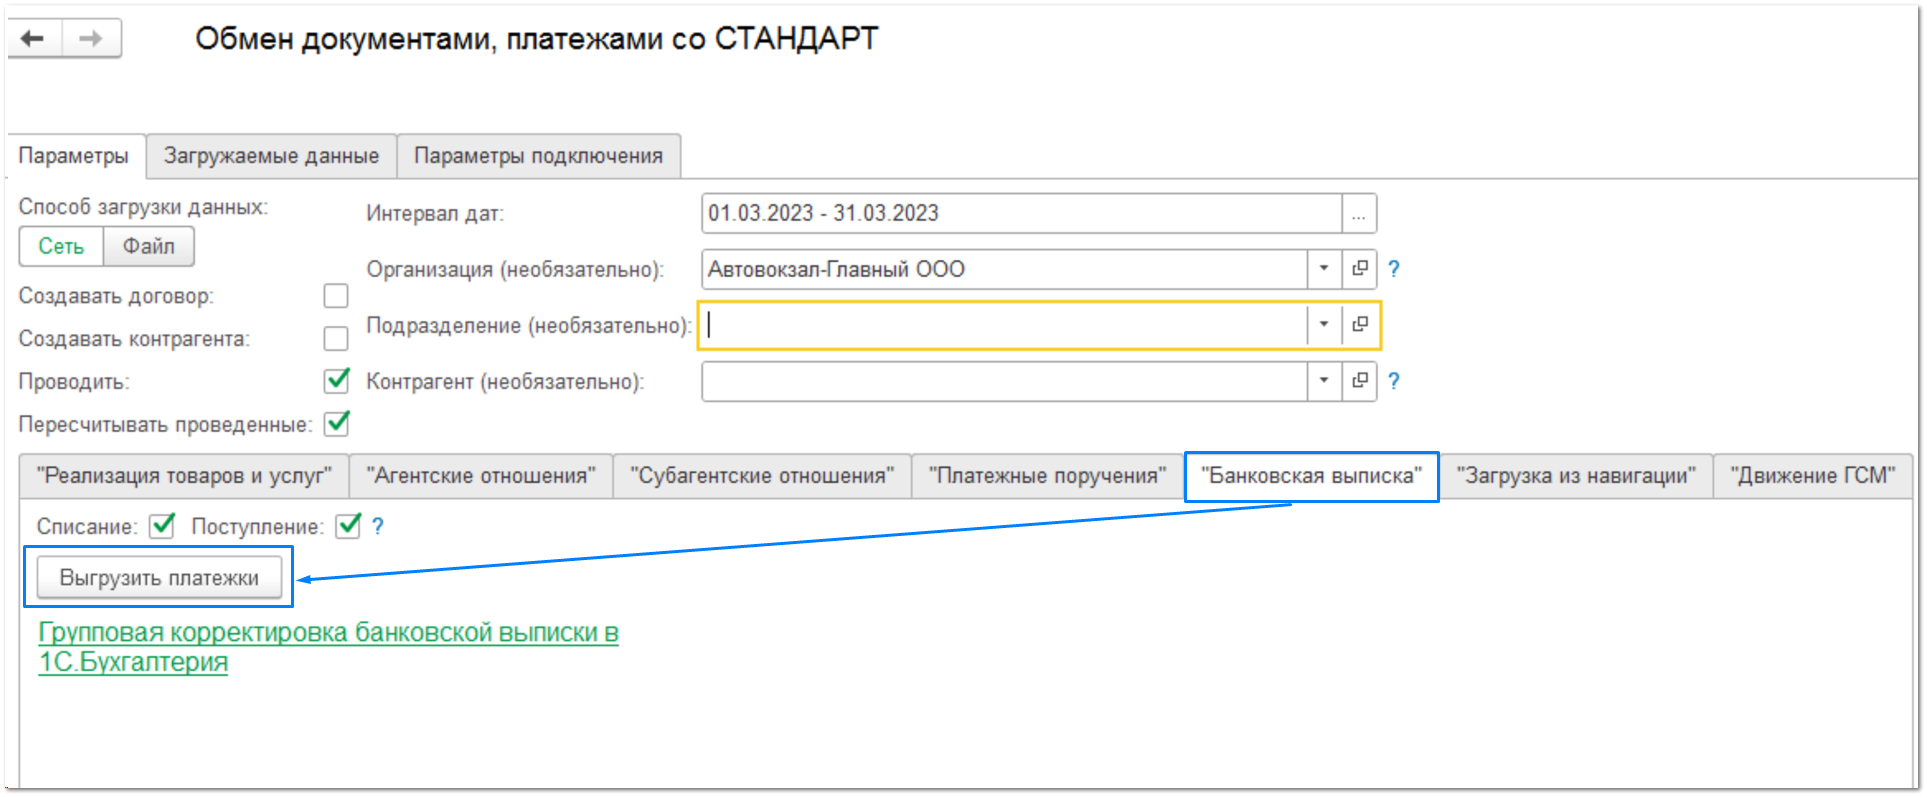Image resolution: width=1927 pixels, height=797 pixels.
Task: Enable the Создавать контрагента checkbox
Action: click(336, 339)
